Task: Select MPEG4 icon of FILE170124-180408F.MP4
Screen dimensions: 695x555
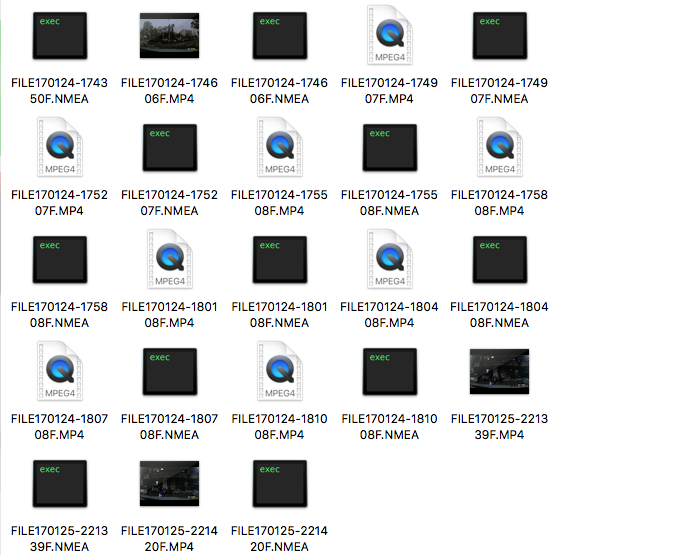Action: [x=390, y=259]
